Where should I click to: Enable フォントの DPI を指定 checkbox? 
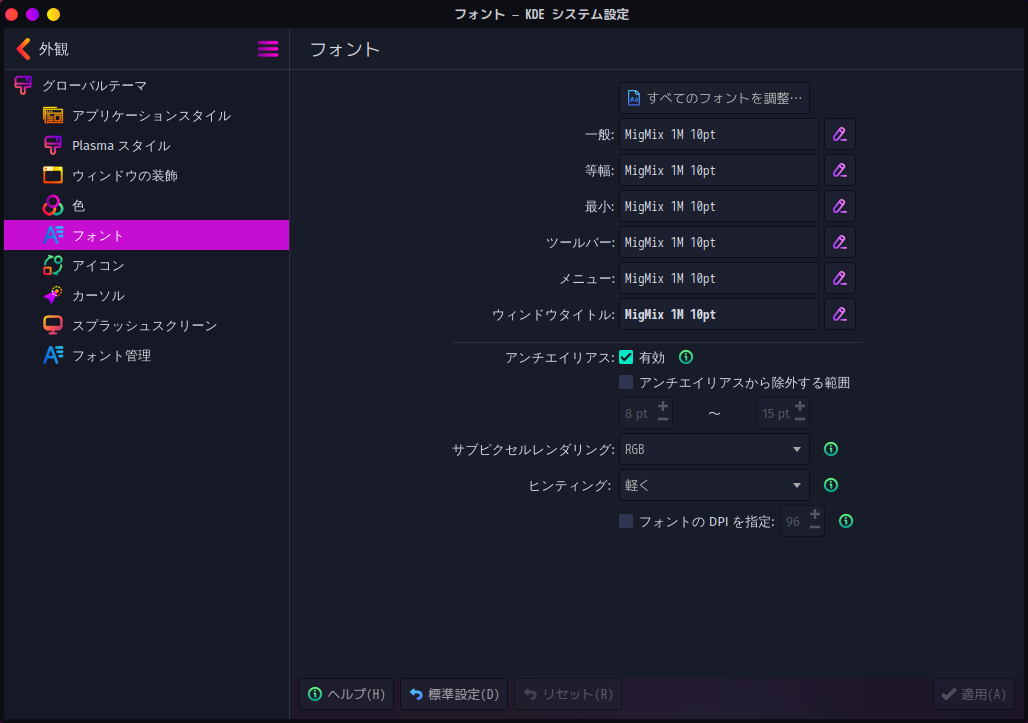626,521
